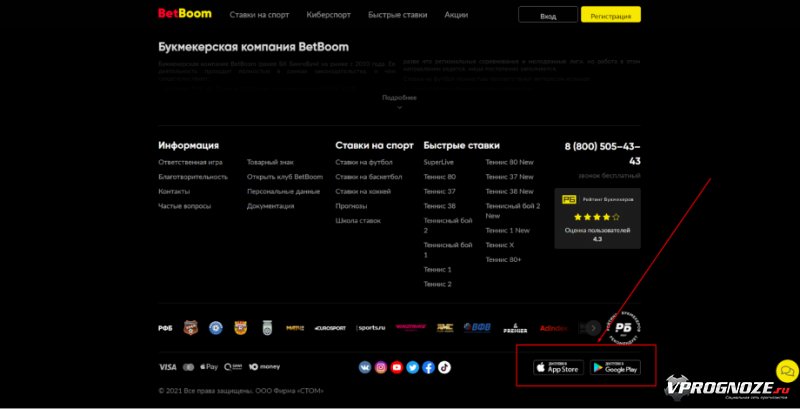Click the YouTube icon in footer

click(x=397, y=367)
